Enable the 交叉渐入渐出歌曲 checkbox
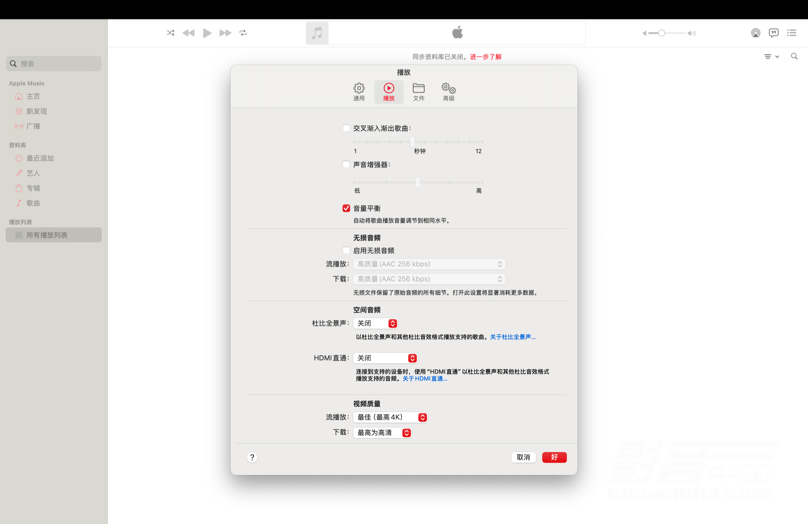Viewport: 808px width, 524px height. tap(346, 128)
